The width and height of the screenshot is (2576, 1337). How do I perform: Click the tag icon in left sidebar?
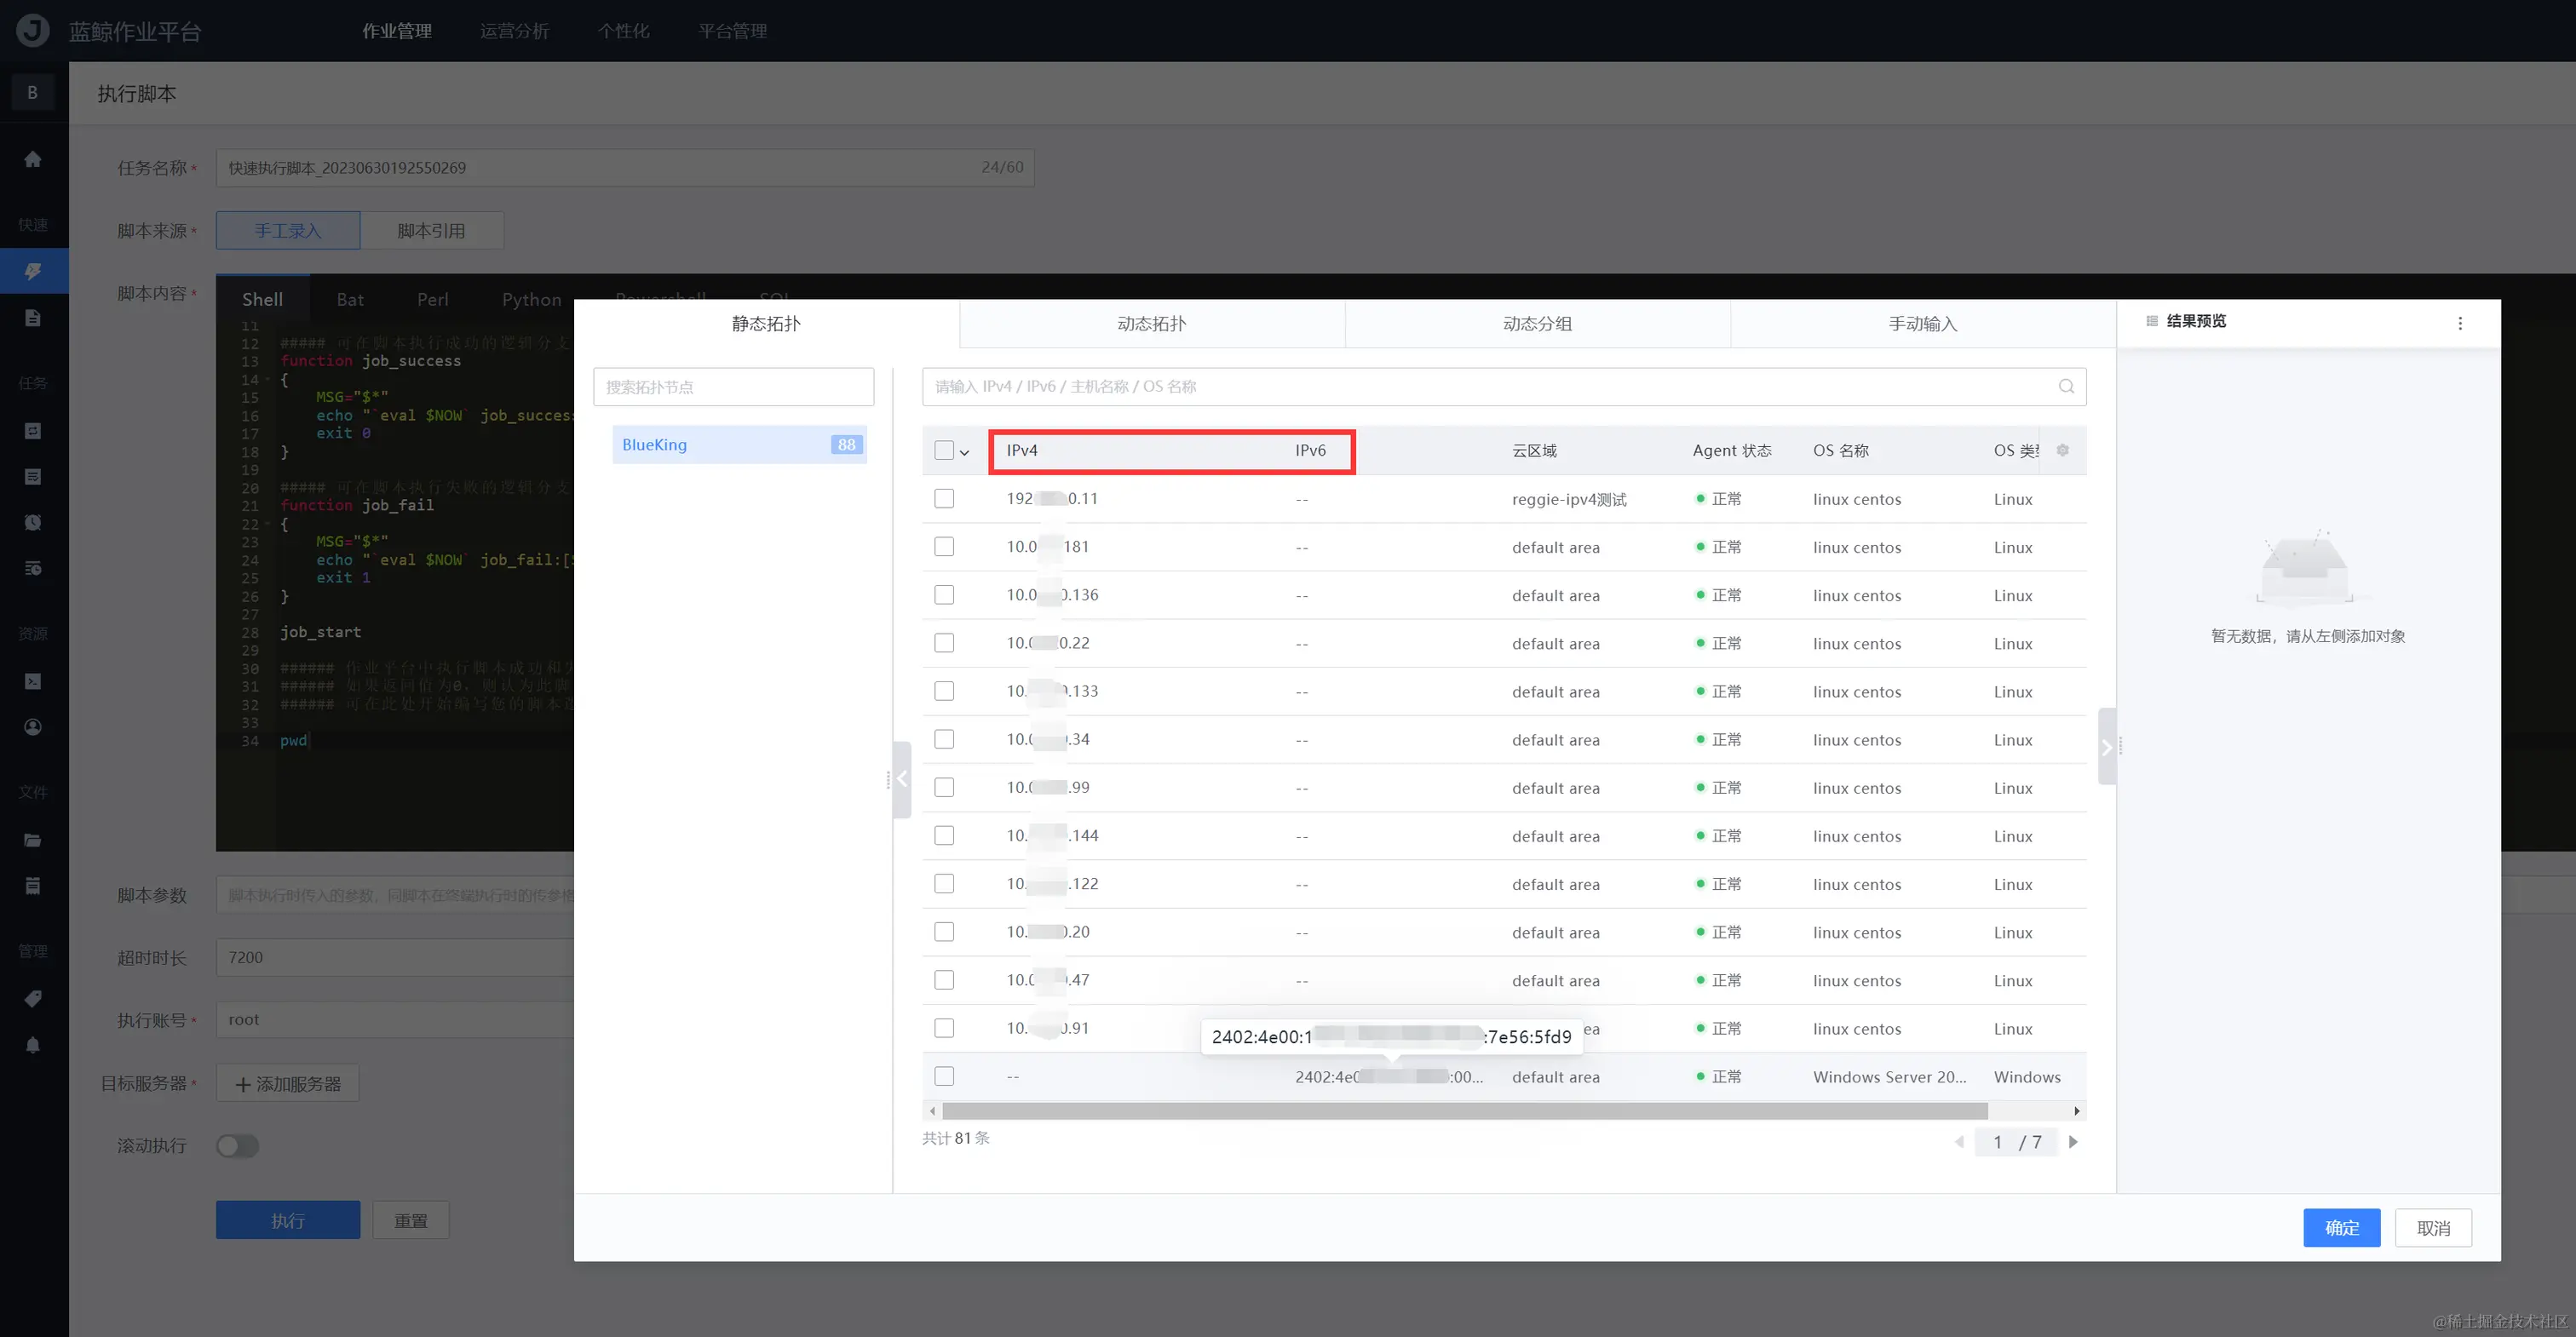(33, 998)
